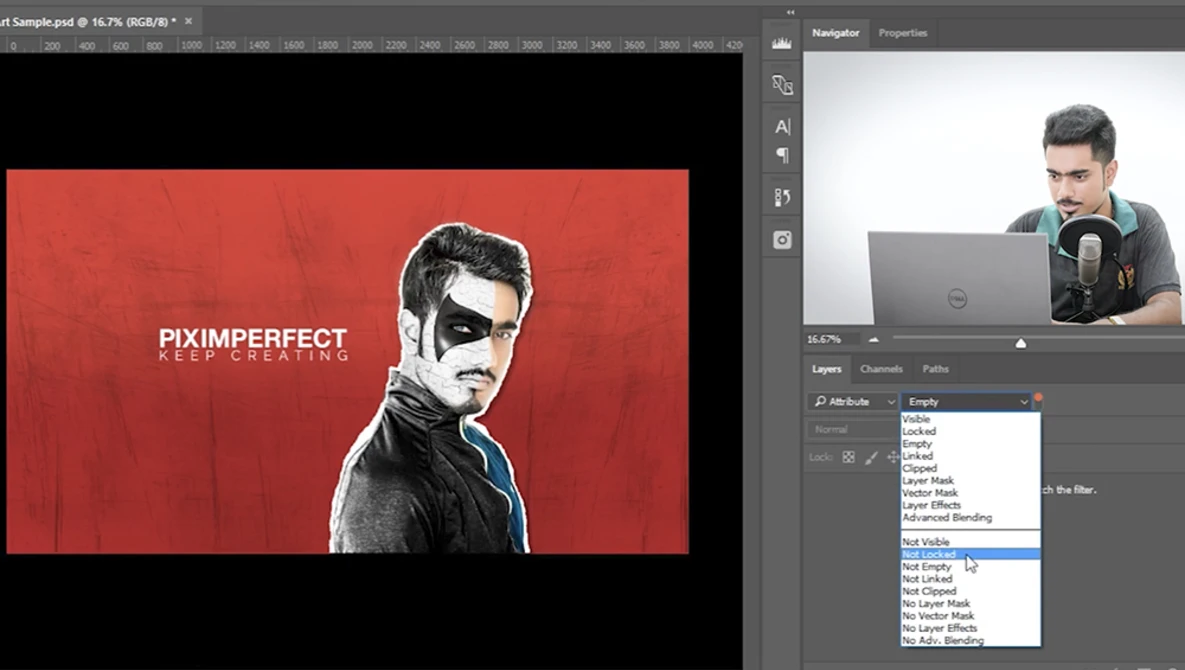Open the Paragraph panel icon
Screen dimensions: 1185x670
(782, 155)
